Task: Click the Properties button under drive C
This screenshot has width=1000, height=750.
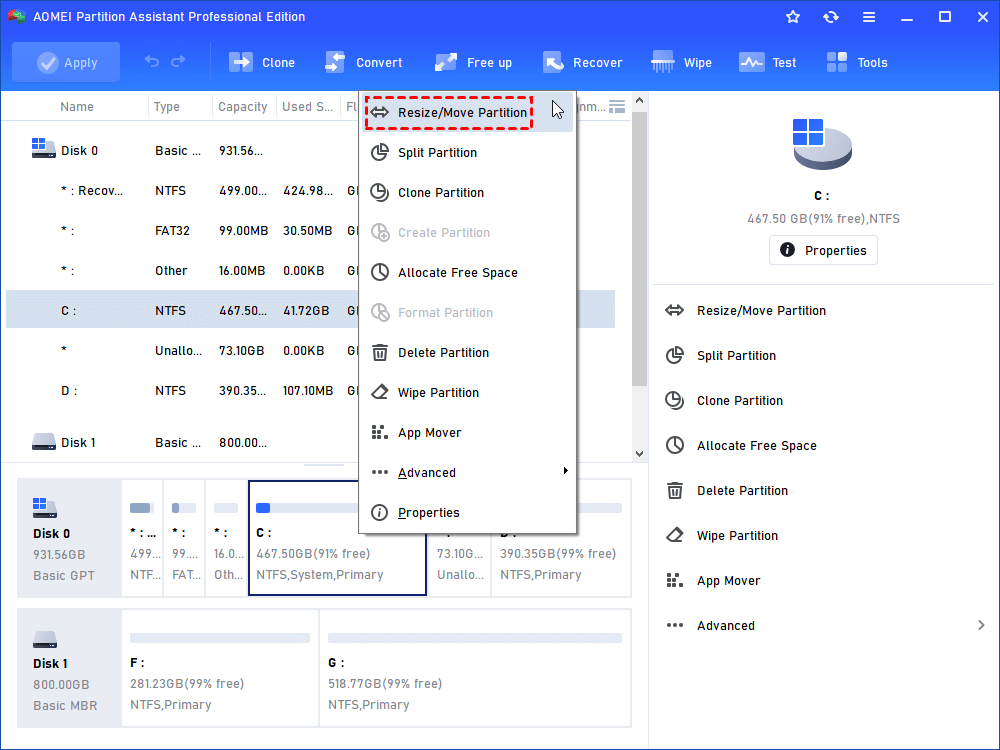Action: click(x=823, y=250)
